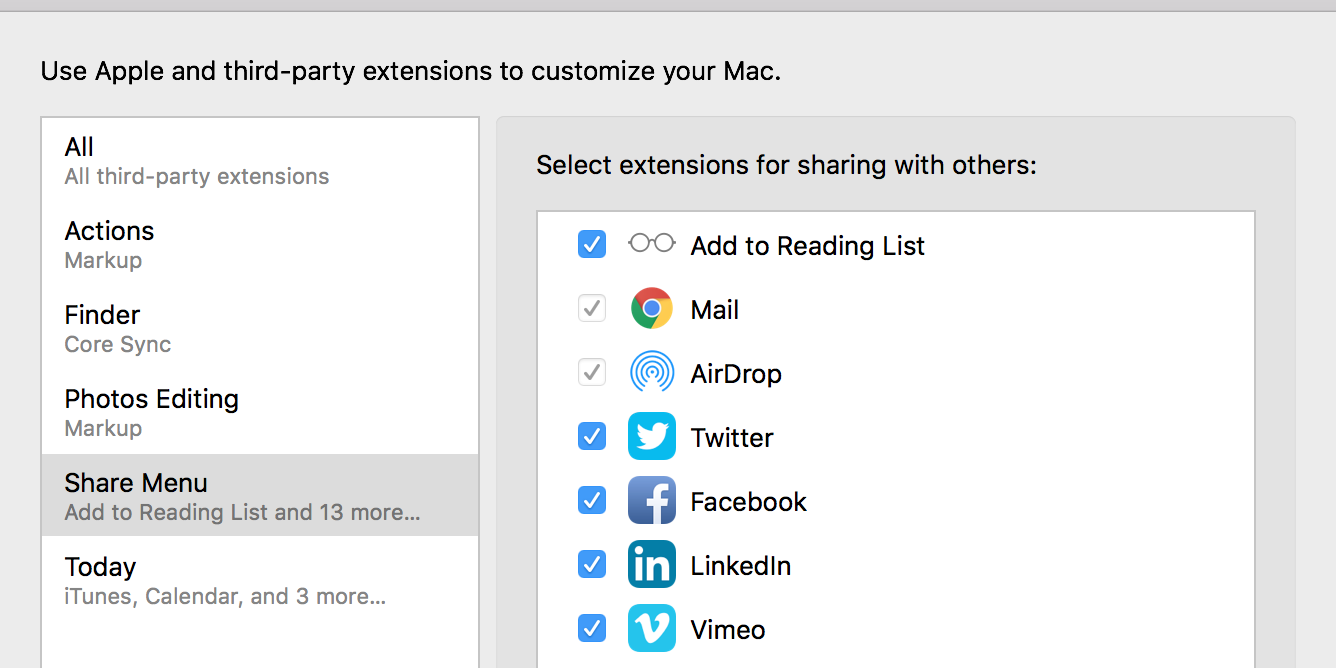This screenshot has width=1336, height=668.
Task: Click the Twitter bird icon
Action: click(651, 437)
